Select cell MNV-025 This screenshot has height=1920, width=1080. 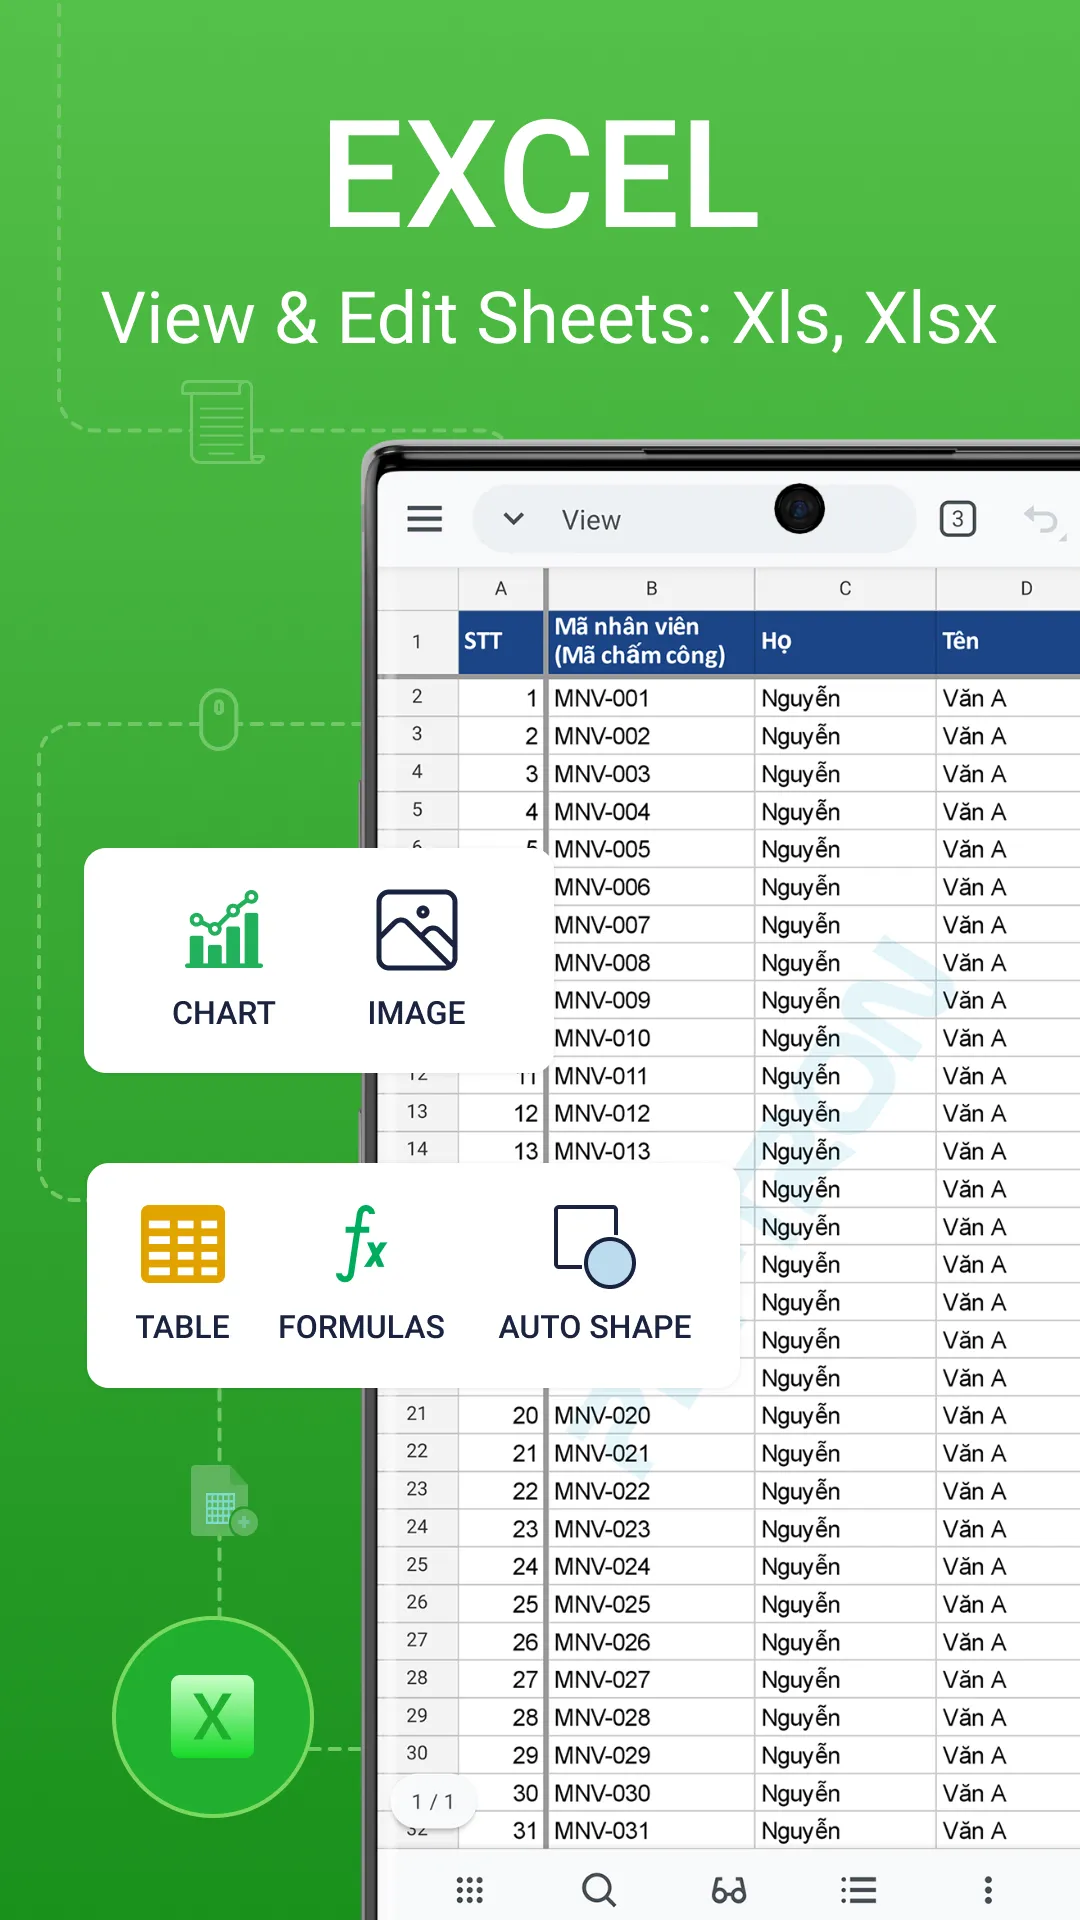tap(651, 1604)
